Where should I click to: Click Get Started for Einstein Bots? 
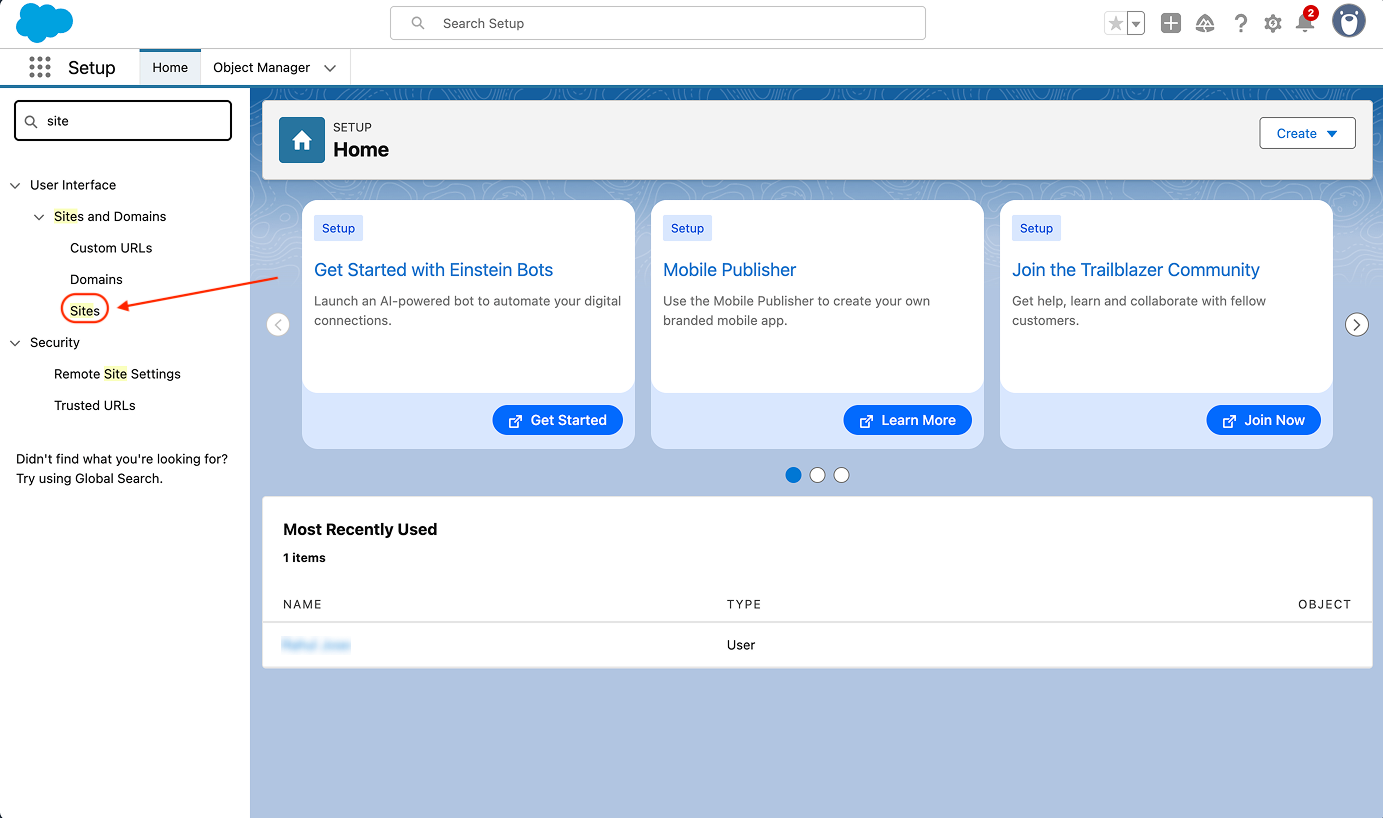(x=557, y=420)
